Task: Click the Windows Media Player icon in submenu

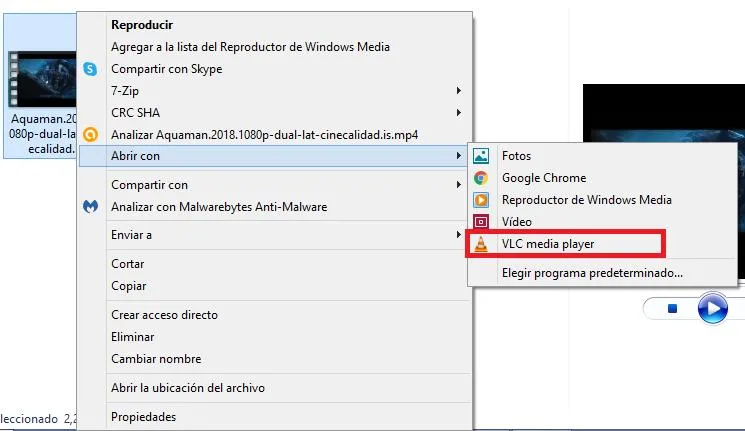Action: click(481, 200)
